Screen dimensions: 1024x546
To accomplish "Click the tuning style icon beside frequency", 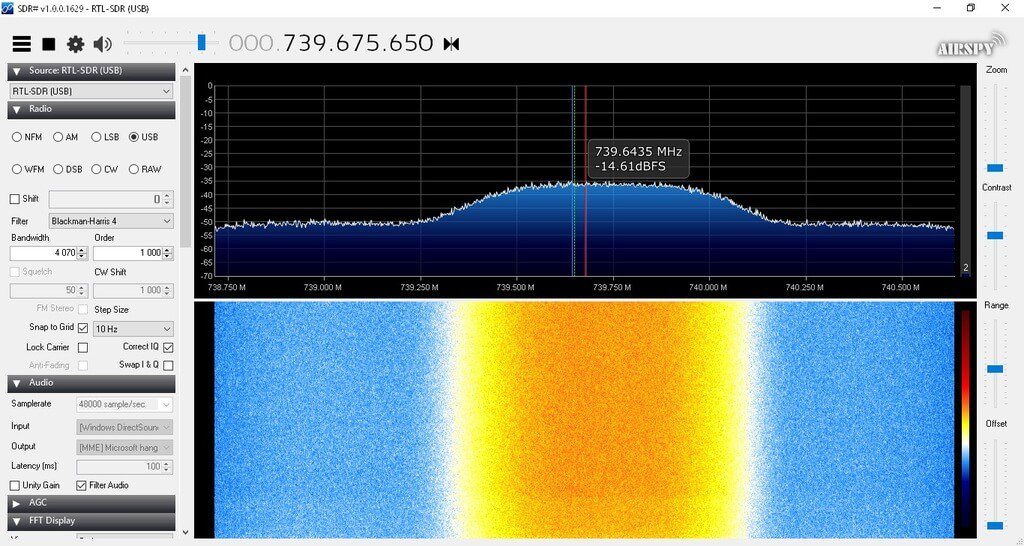I will pos(452,44).
